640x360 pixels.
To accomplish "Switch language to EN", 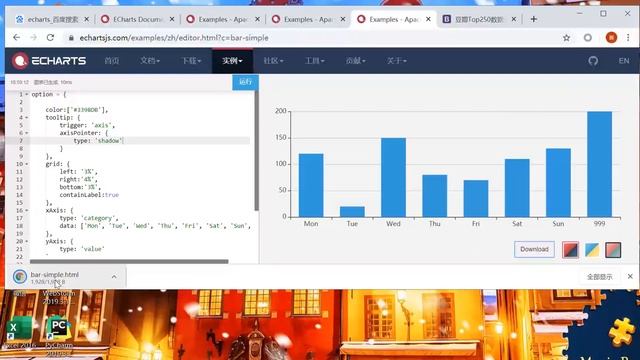I will (x=624, y=61).
